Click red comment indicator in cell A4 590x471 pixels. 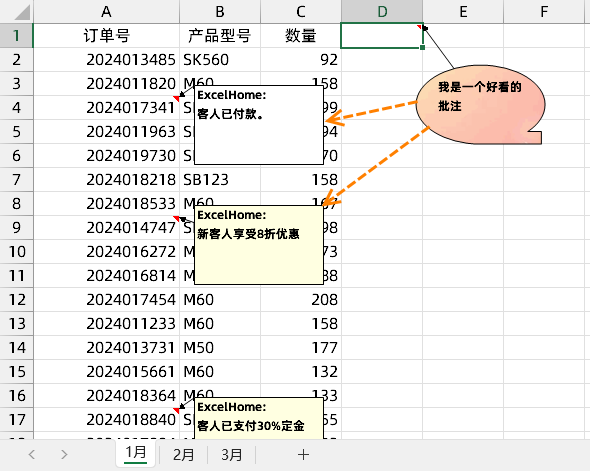coord(176,99)
